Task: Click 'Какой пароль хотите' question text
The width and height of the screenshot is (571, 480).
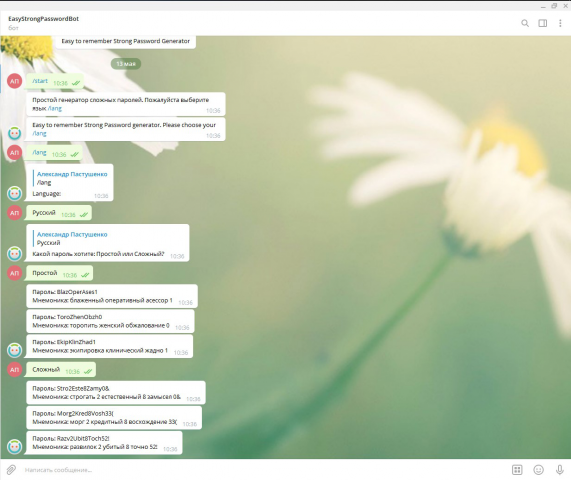Action: (x=98, y=254)
